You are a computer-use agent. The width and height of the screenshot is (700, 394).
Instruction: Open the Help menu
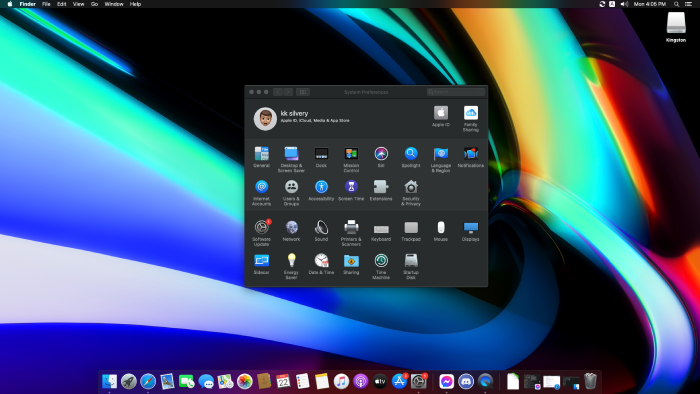point(135,4)
